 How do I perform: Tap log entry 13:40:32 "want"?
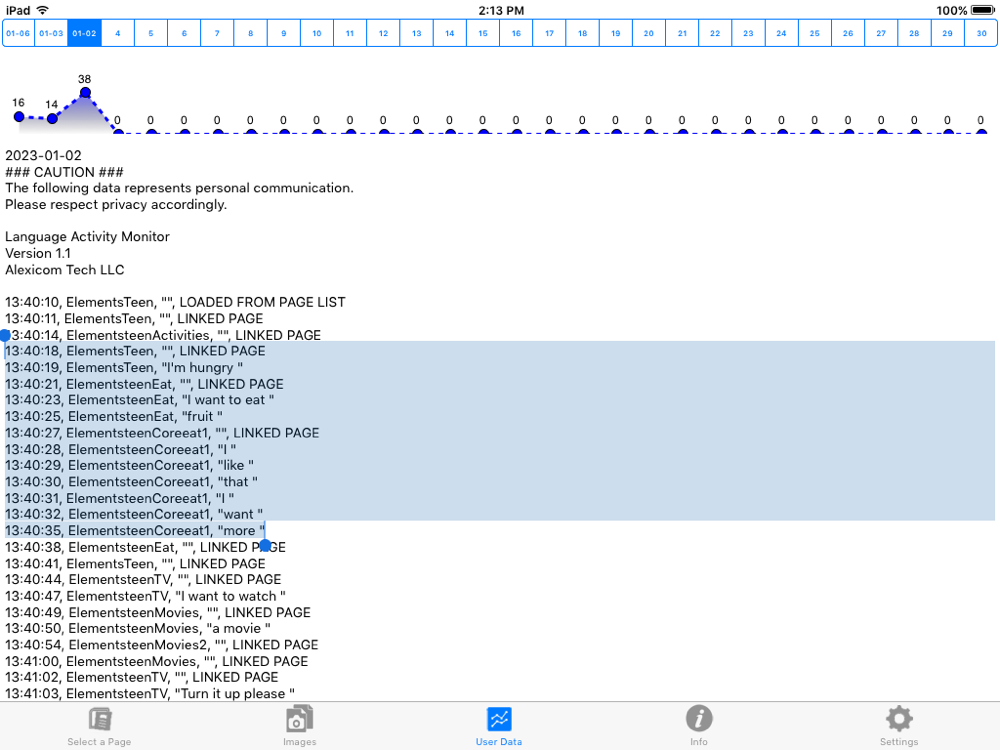(134, 515)
